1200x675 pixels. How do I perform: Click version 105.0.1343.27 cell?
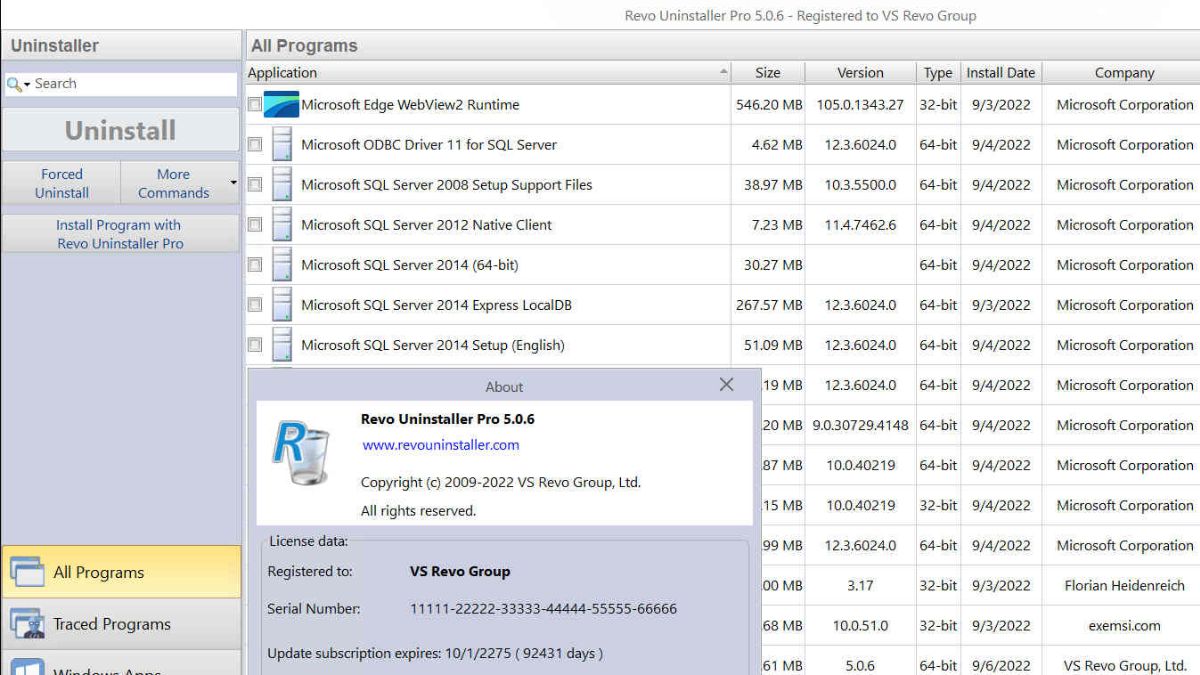pyautogui.click(x=860, y=104)
